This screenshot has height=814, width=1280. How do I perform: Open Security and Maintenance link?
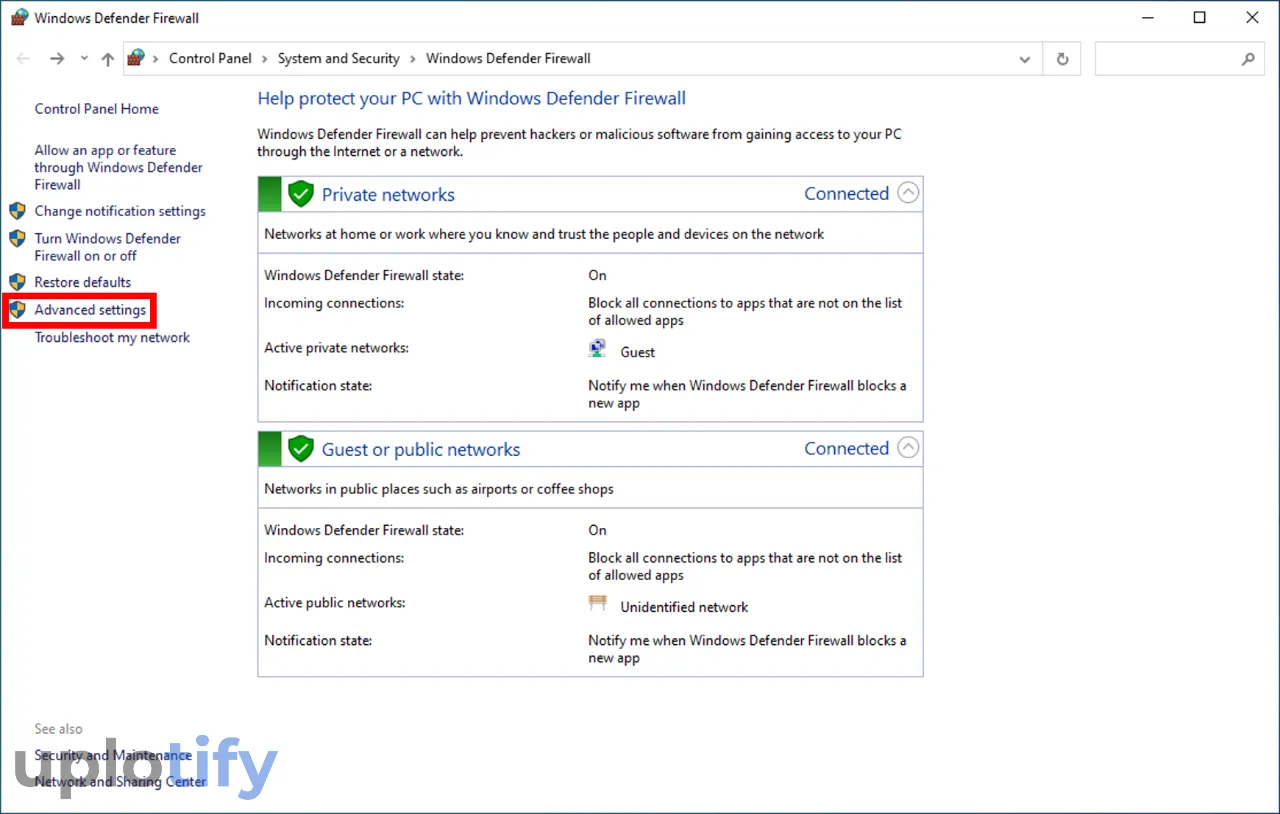click(x=113, y=755)
